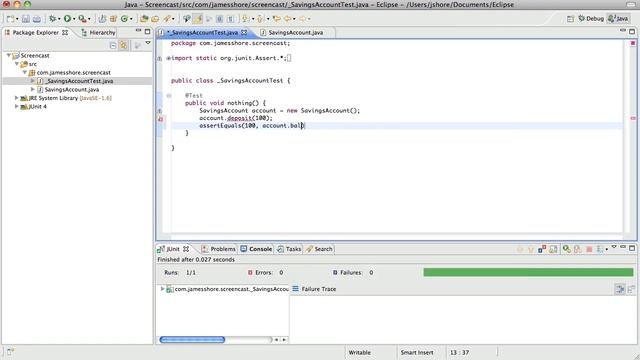Click the Back navigation arrow icon
This screenshot has width=640, height=360.
click(287, 19)
